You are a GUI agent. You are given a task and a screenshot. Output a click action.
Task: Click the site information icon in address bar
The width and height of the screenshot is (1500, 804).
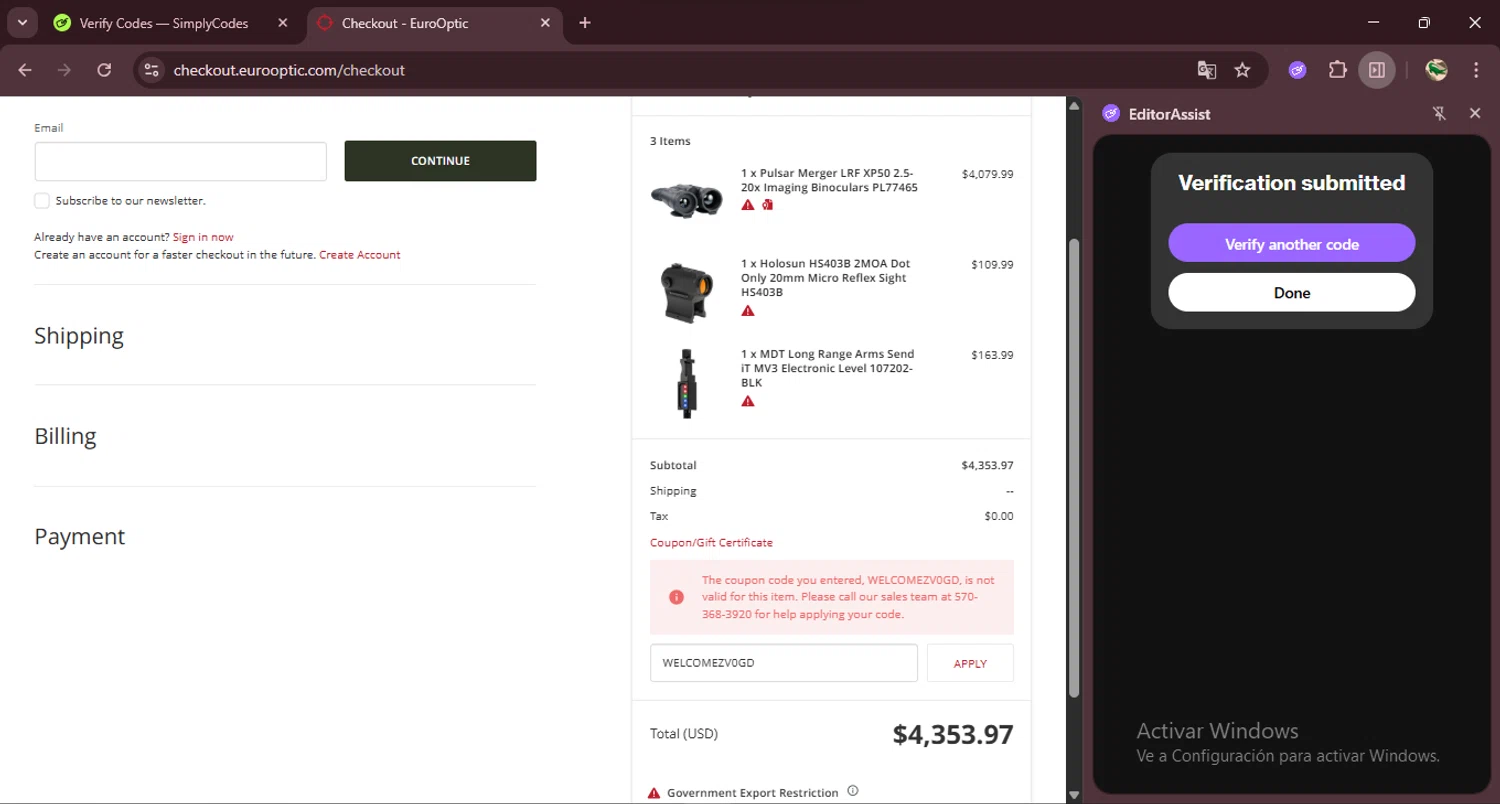(x=151, y=70)
